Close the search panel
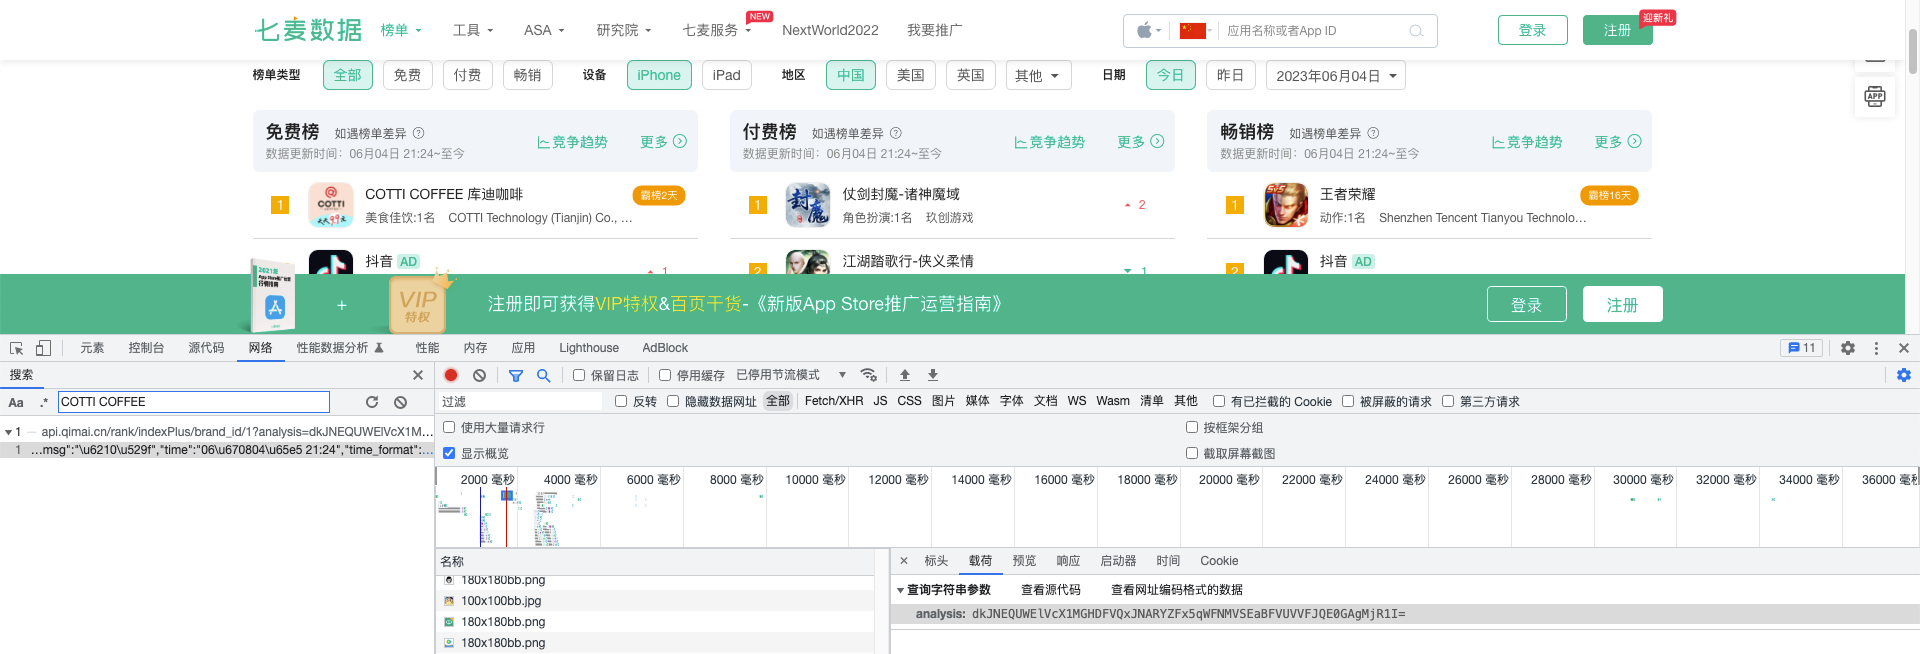1920x654 pixels. click(418, 375)
